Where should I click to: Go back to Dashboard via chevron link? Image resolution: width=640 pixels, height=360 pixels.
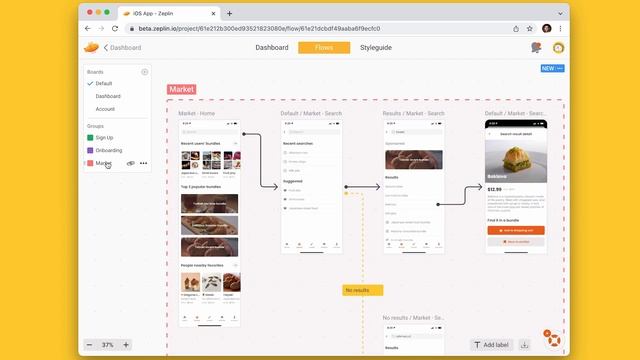click(122, 48)
